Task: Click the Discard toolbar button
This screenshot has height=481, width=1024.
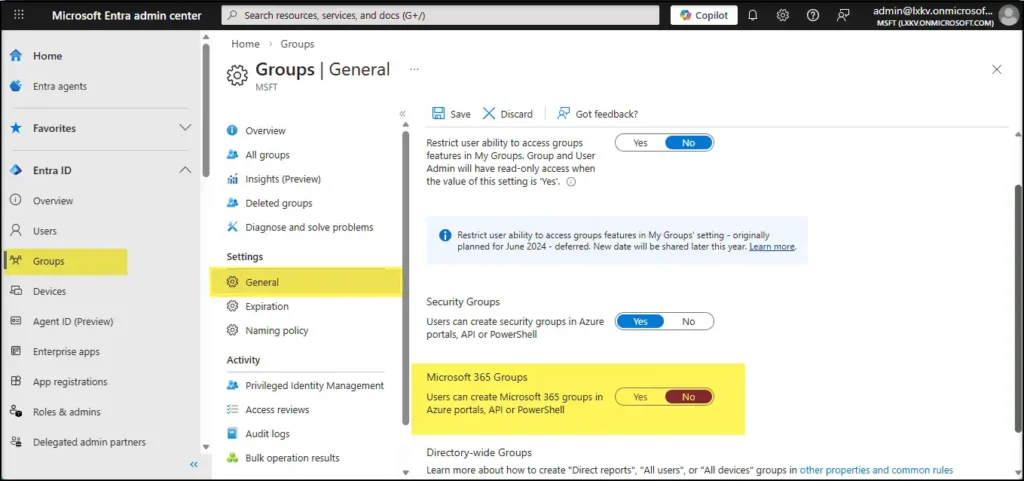Action: pyautogui.click(x=507, y=114)
